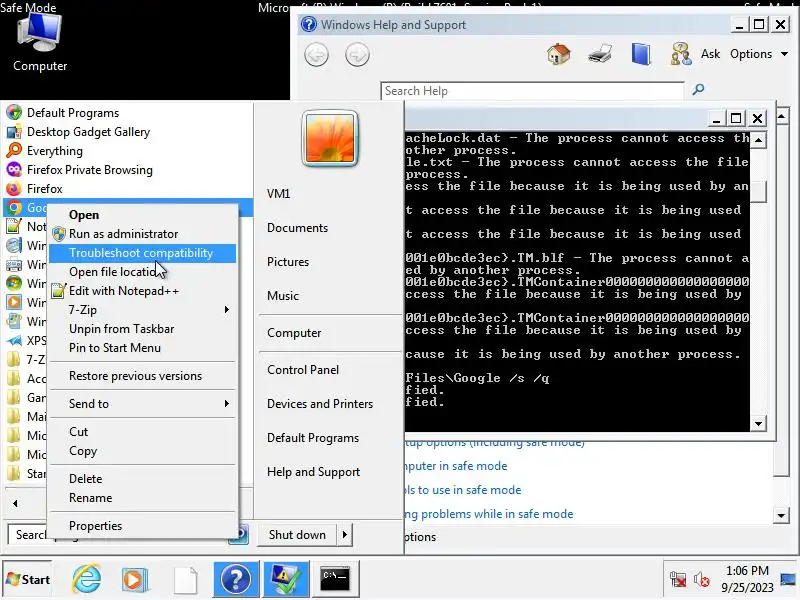Expand Shut down options arrow

pyautogui.click(x=345, y=535)
